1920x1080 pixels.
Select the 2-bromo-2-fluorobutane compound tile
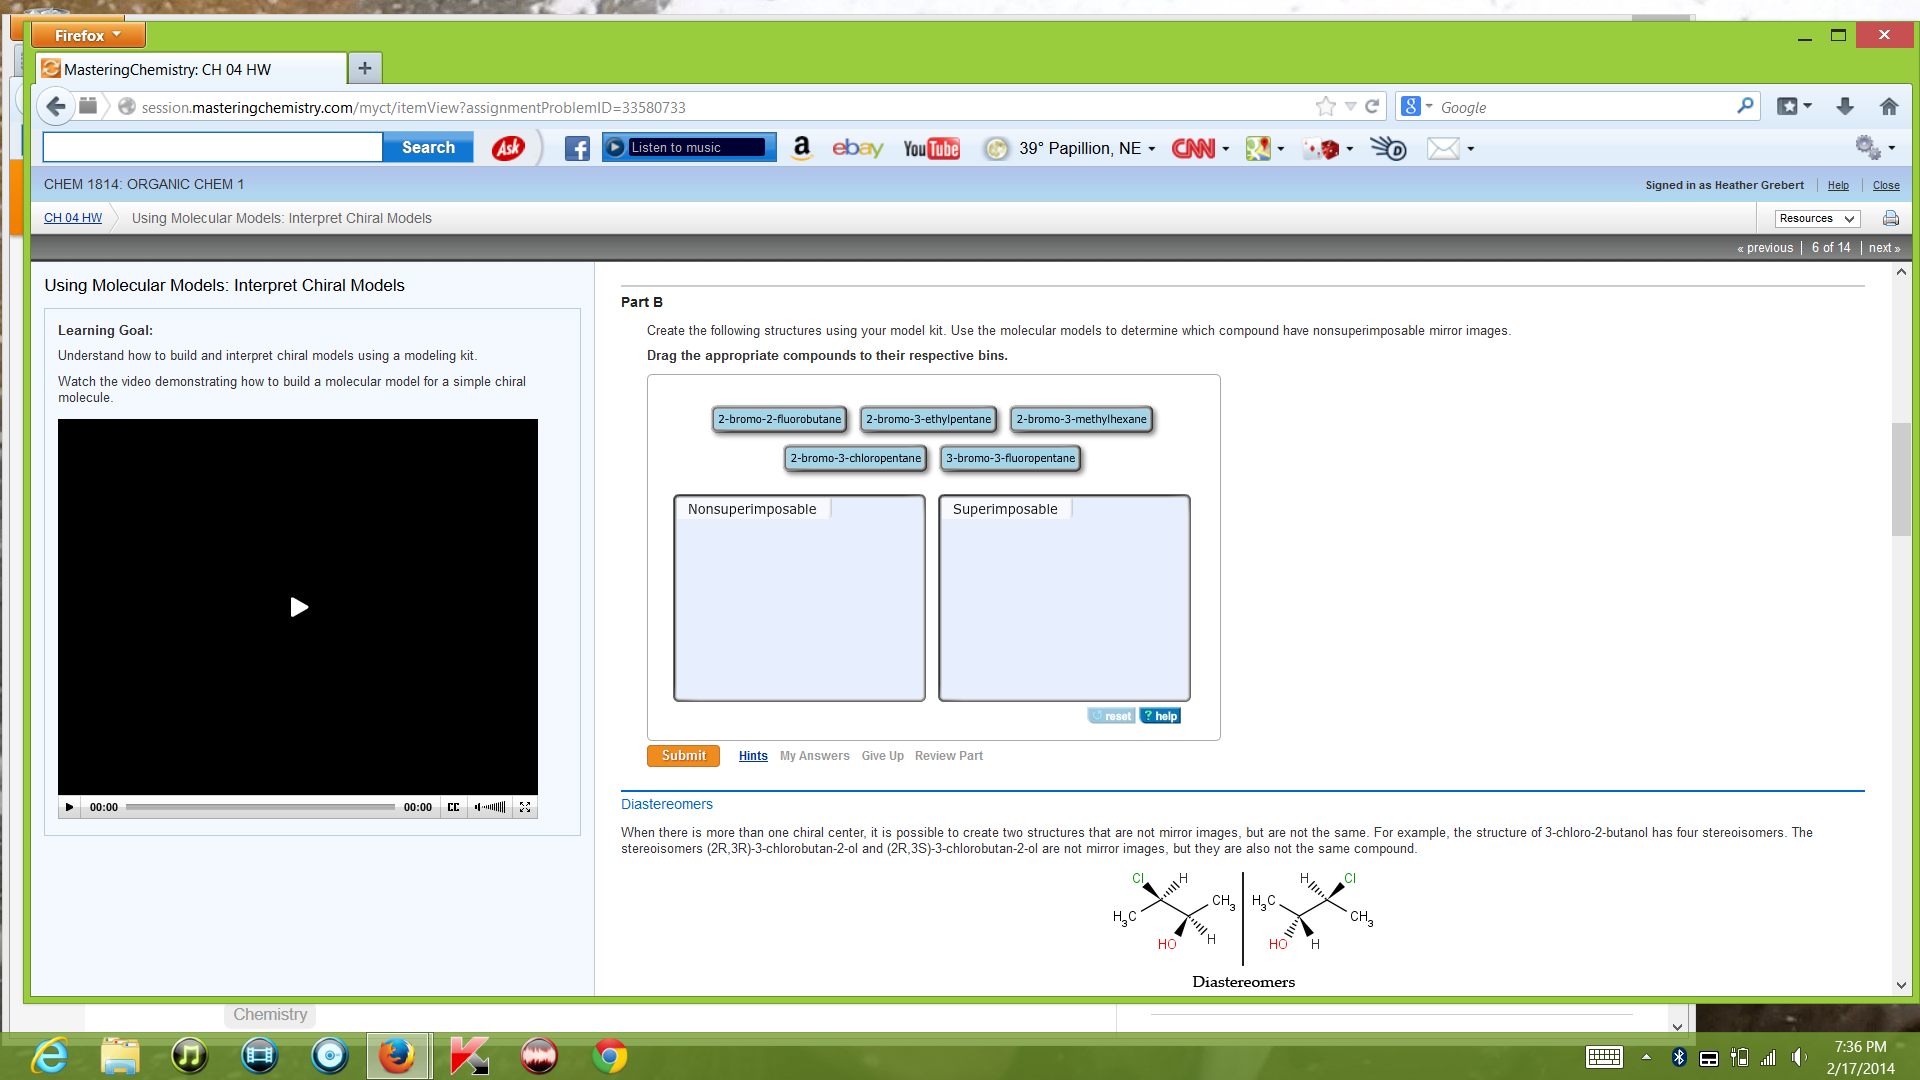coord(779,419)
